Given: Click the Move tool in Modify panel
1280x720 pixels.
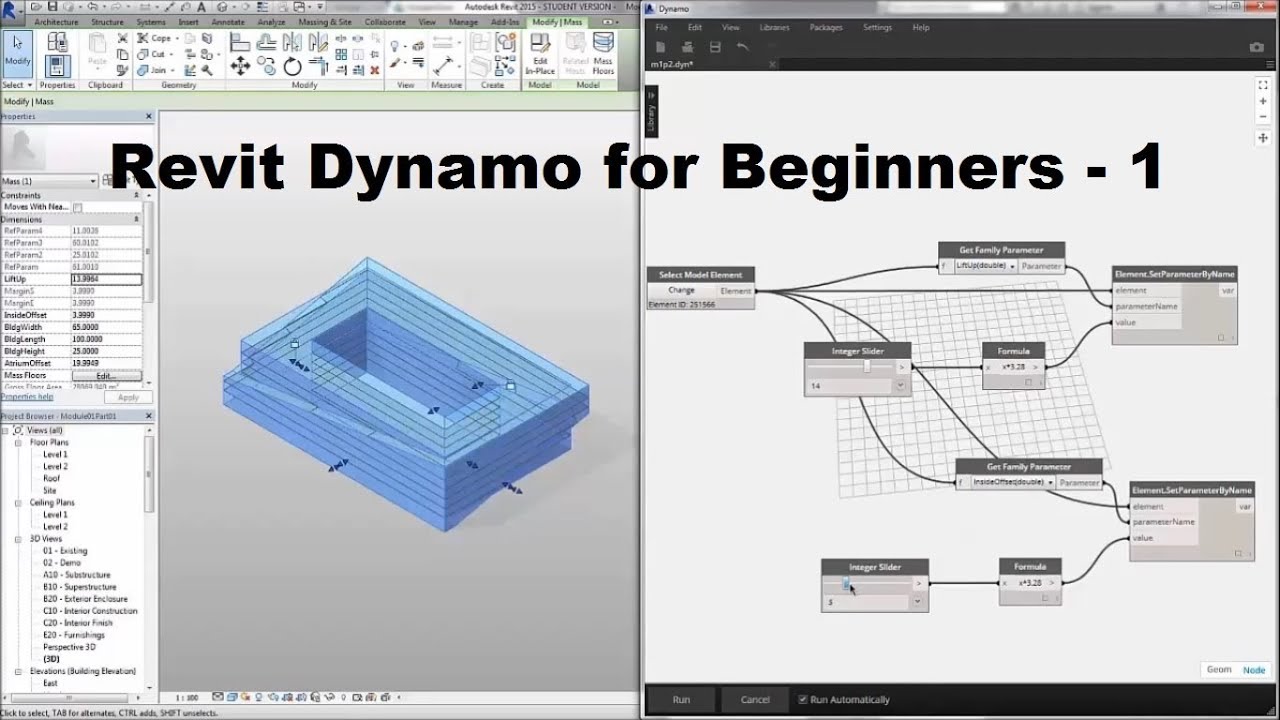Looking at the screenshot, I should pos(240,66).
